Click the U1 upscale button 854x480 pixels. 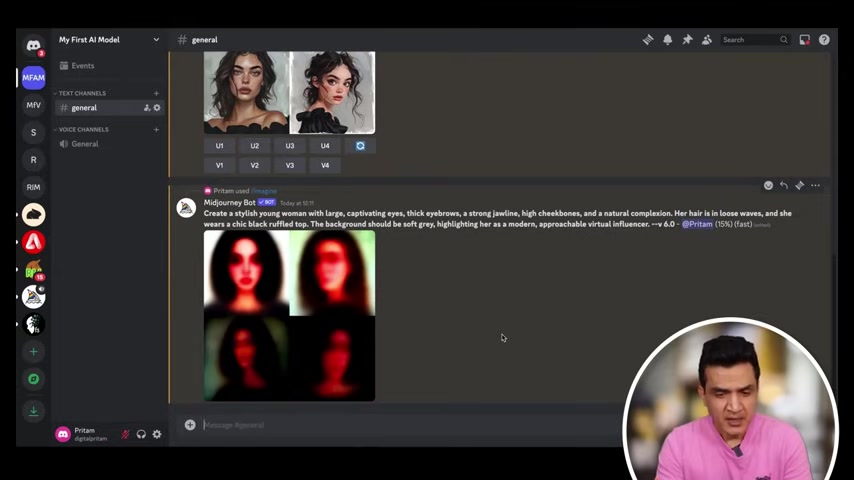pos(219,146)
